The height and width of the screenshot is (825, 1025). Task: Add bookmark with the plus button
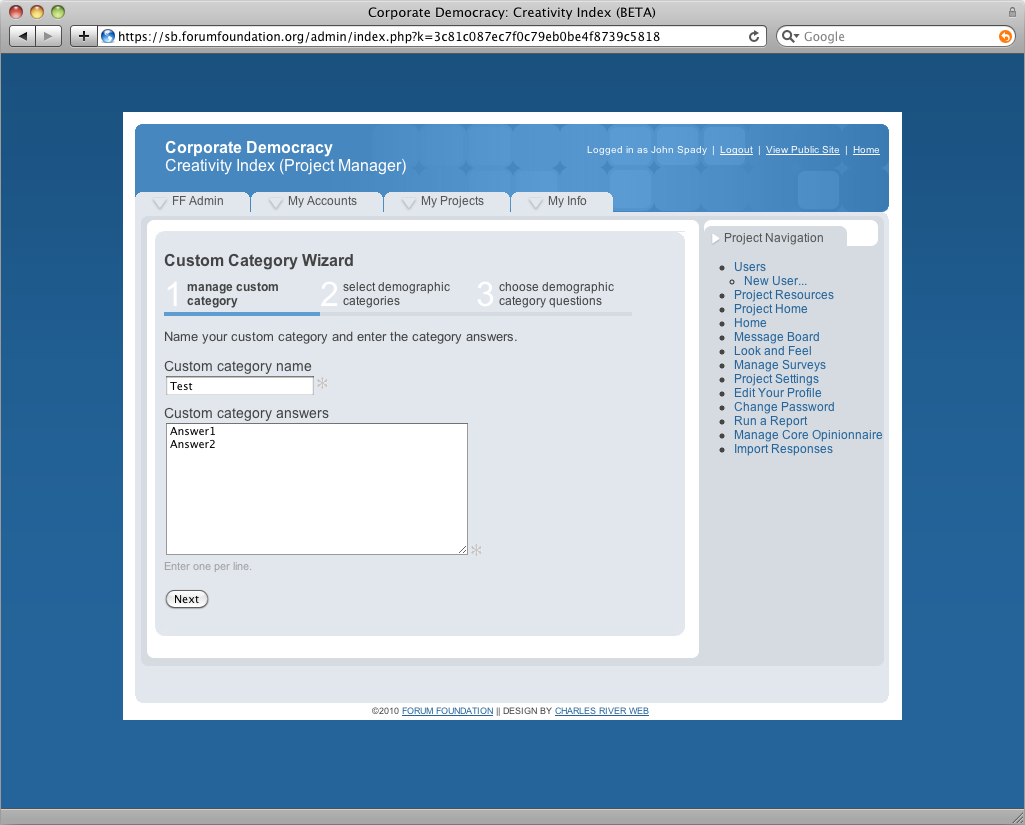click(84, 36)
